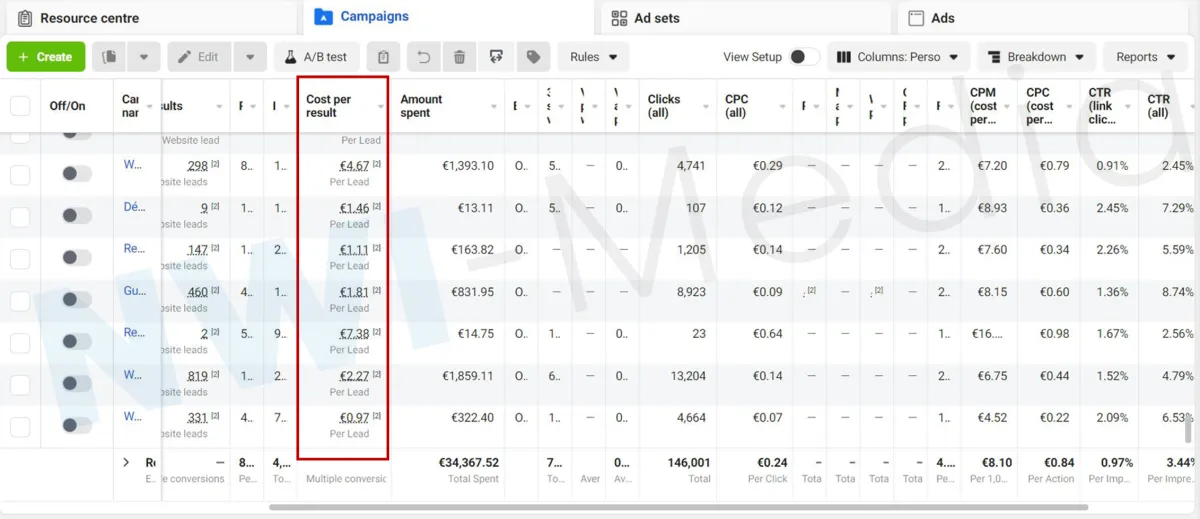Viewport: 1200px width, 519px height.
Task: Expand the totals row with the chevron
Action: click(x=126, y=462)
